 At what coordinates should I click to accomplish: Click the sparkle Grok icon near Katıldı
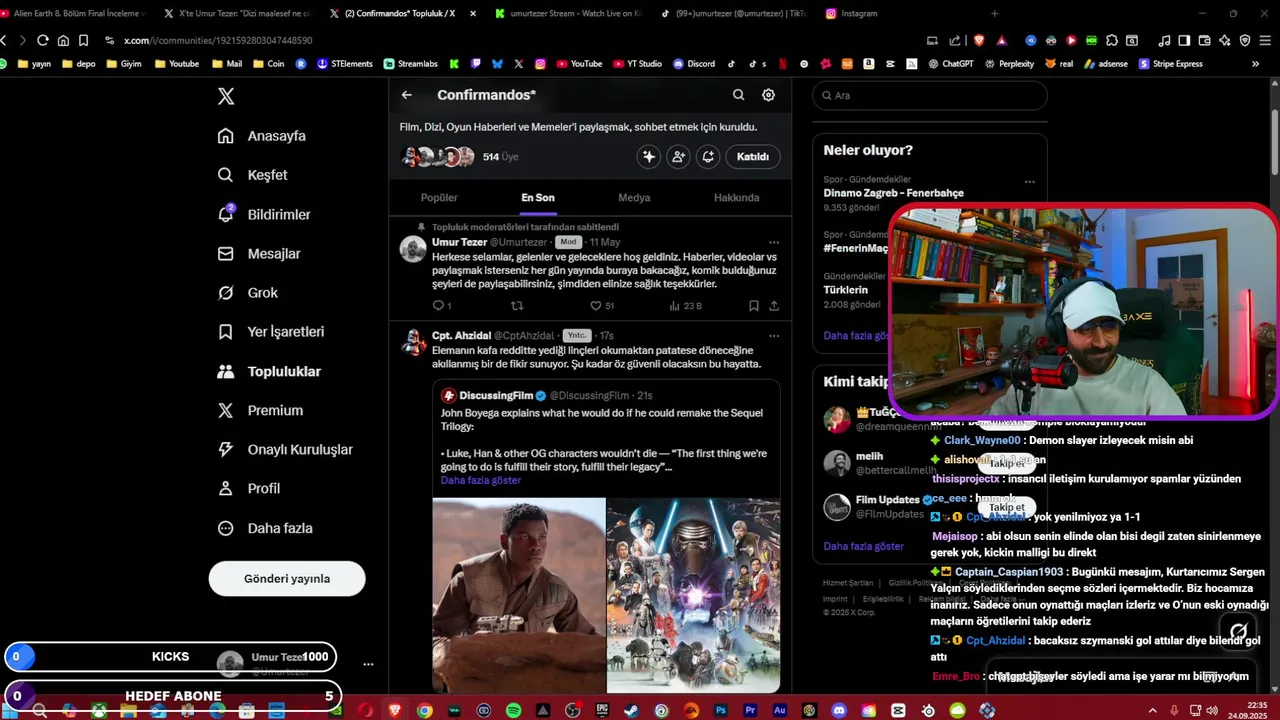(x=649, y=157)
